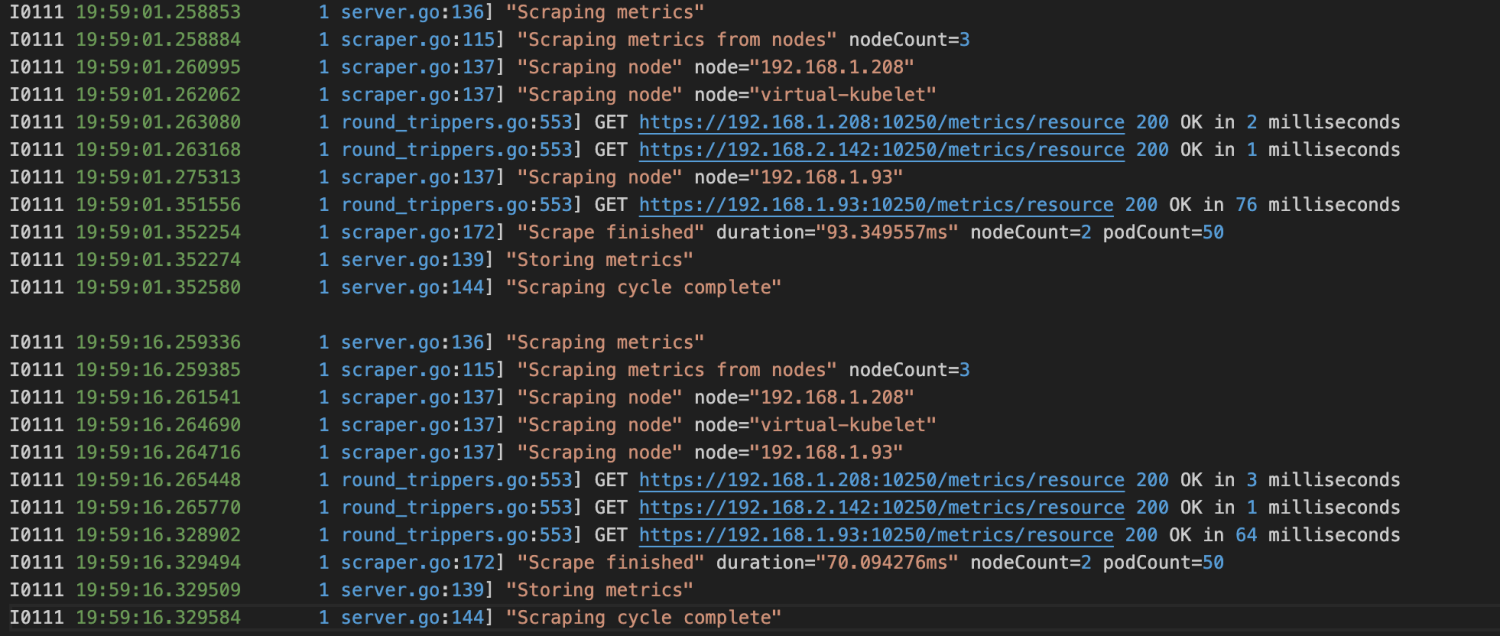Open the 192.168.2.142 link logged at 19:59:01.263168

(881, 150)
